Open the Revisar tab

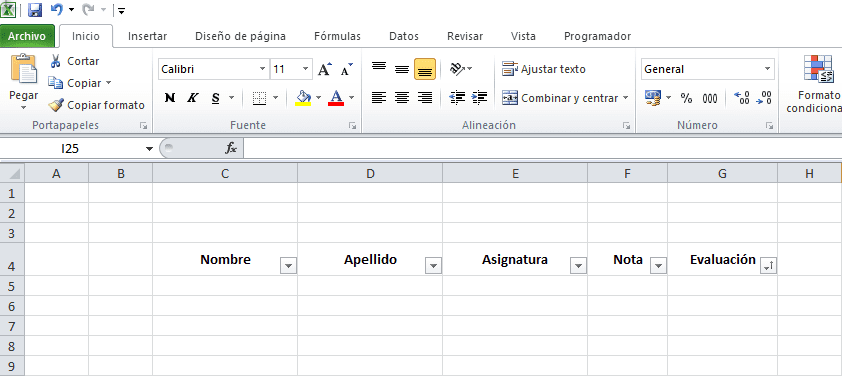coord(465,36)
